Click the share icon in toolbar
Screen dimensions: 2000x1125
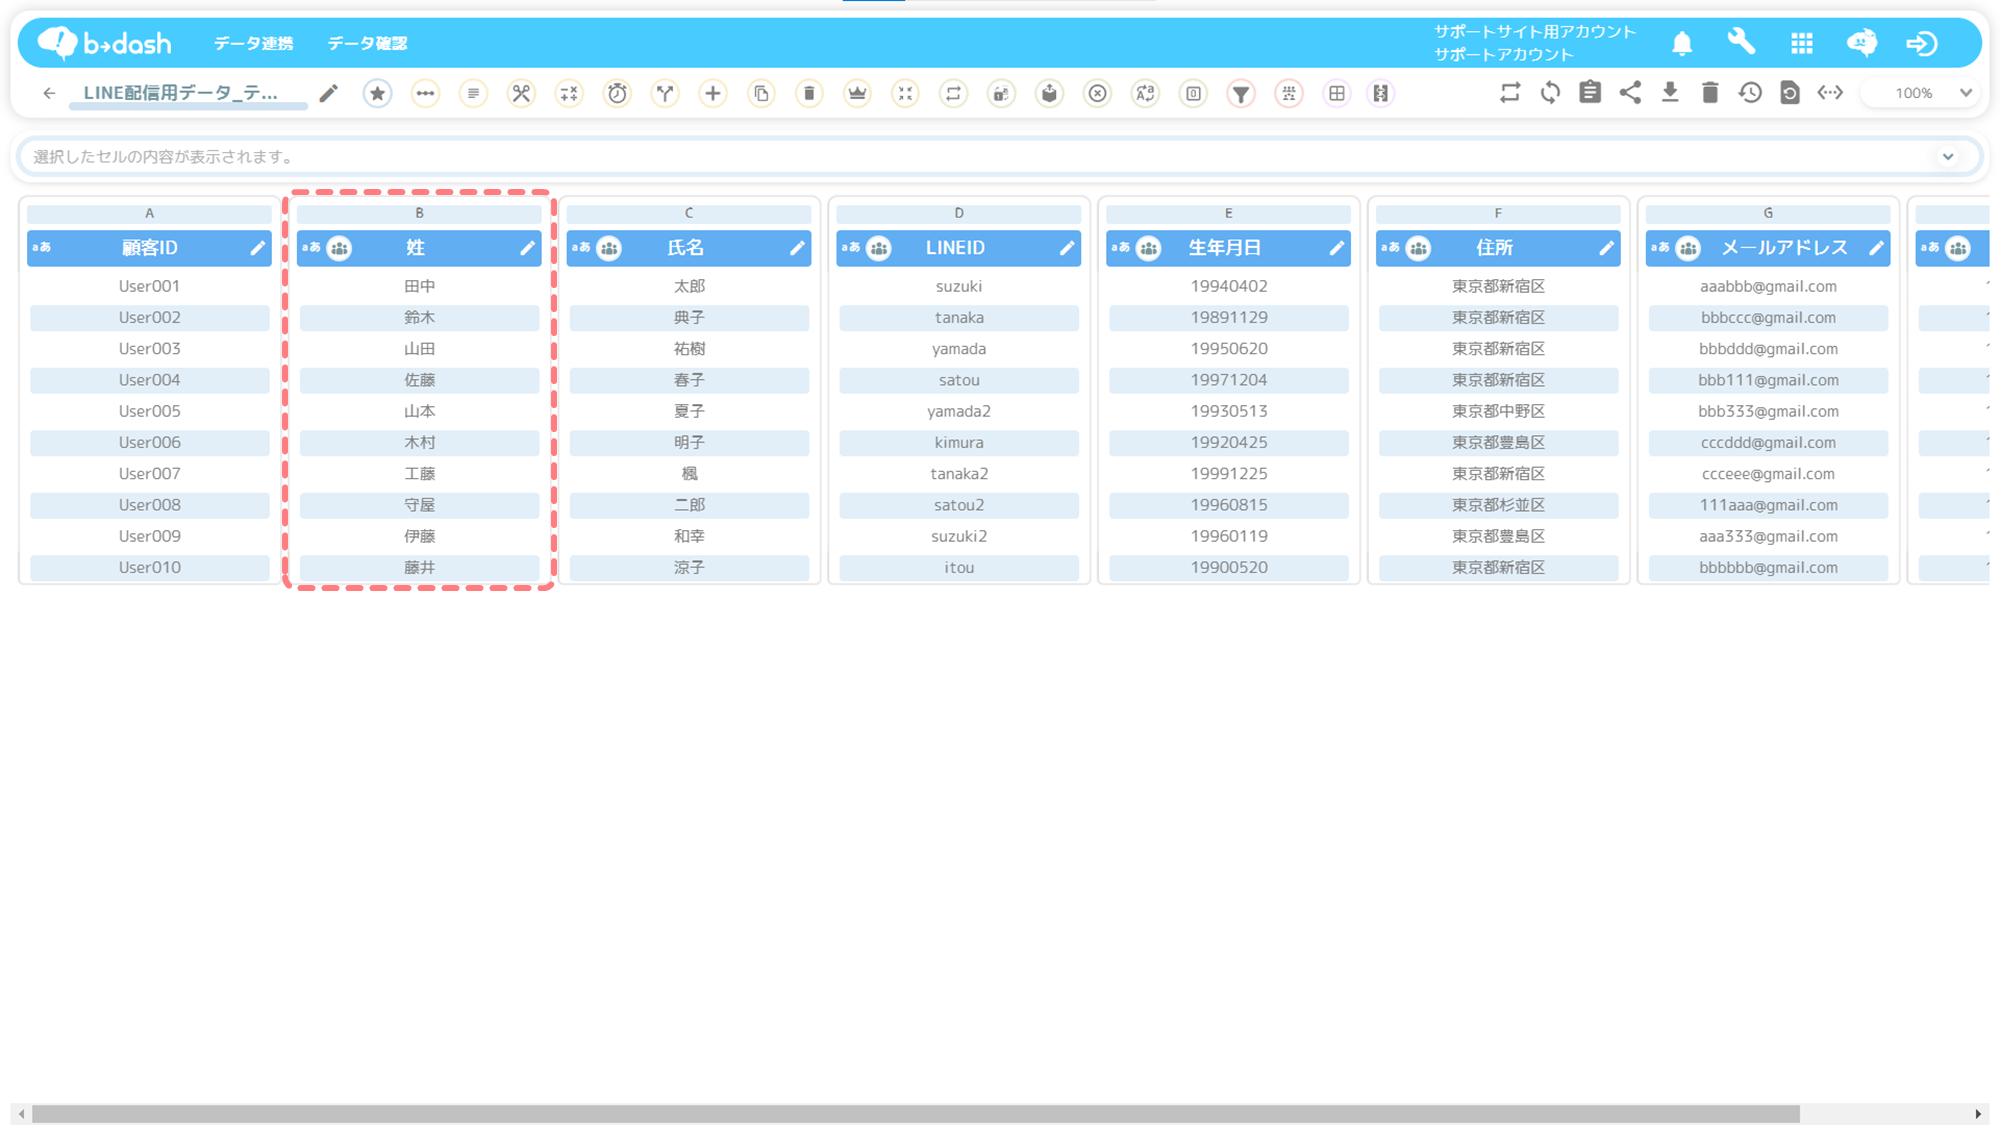pos(1630,93)
